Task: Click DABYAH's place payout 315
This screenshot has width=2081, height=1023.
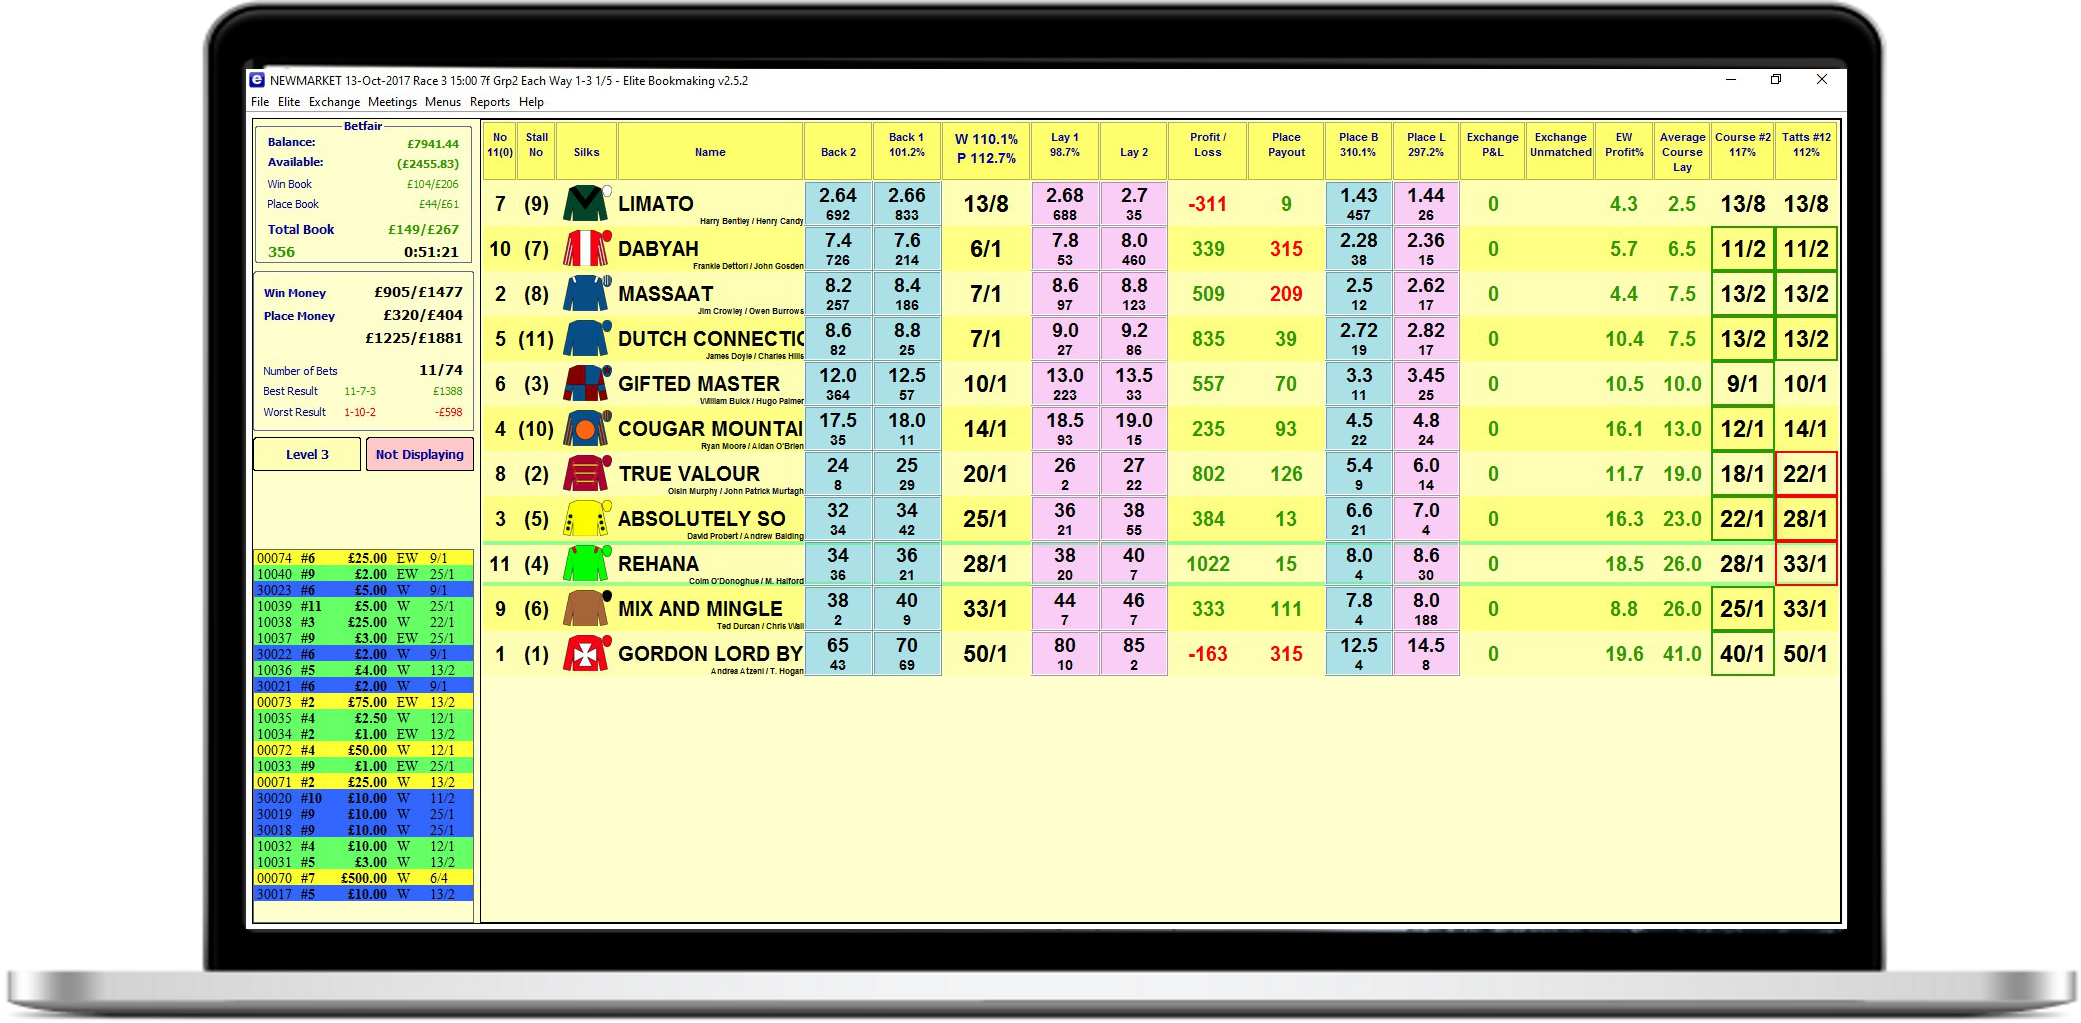Action: [x=1286, y=248]
